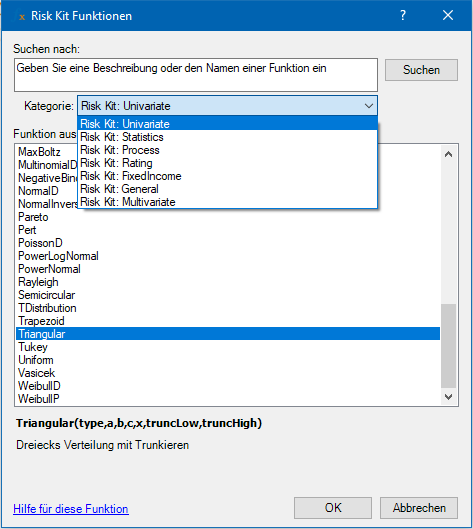473x529 pixels.
Task: Click the search description input field
Action: (x=196, y=75)
